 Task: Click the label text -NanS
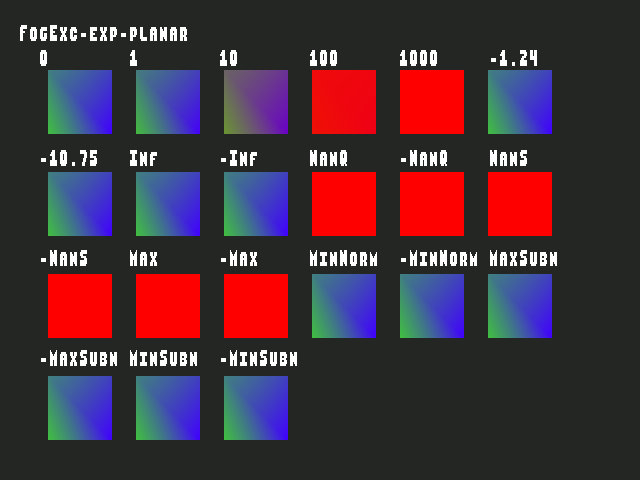click(x=64, y=258)
